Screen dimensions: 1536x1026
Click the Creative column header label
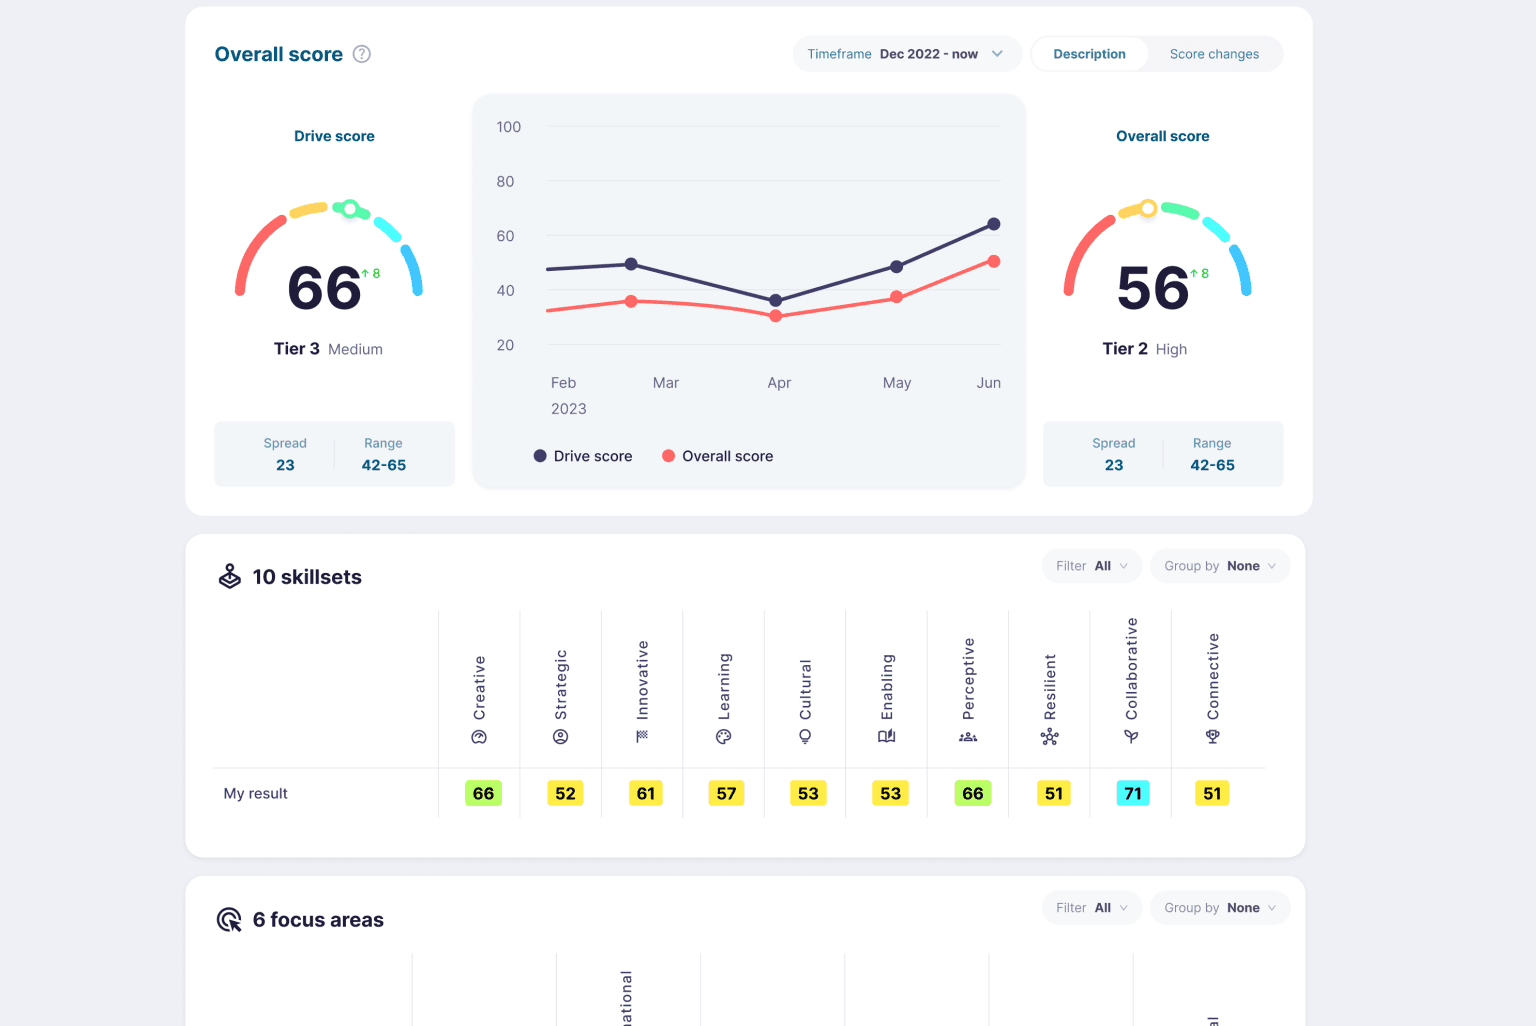click(x=479, y=688)
